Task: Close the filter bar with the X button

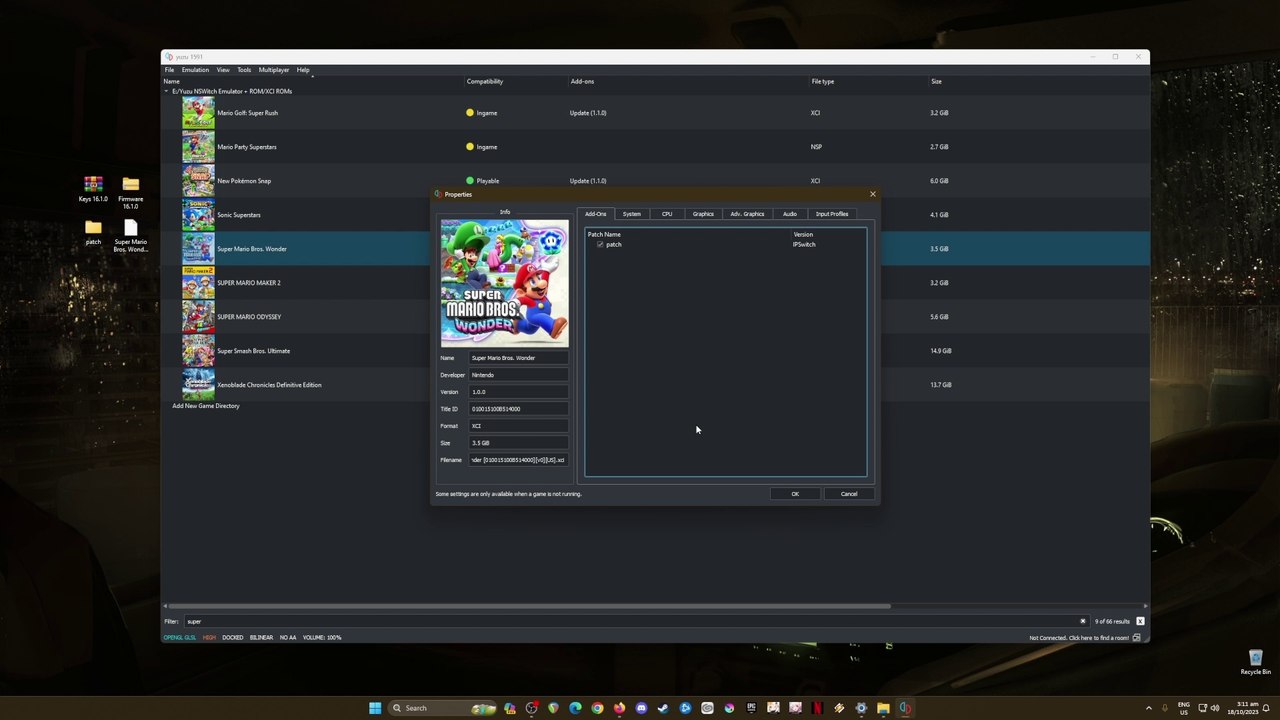Action: coord(1140,621)
